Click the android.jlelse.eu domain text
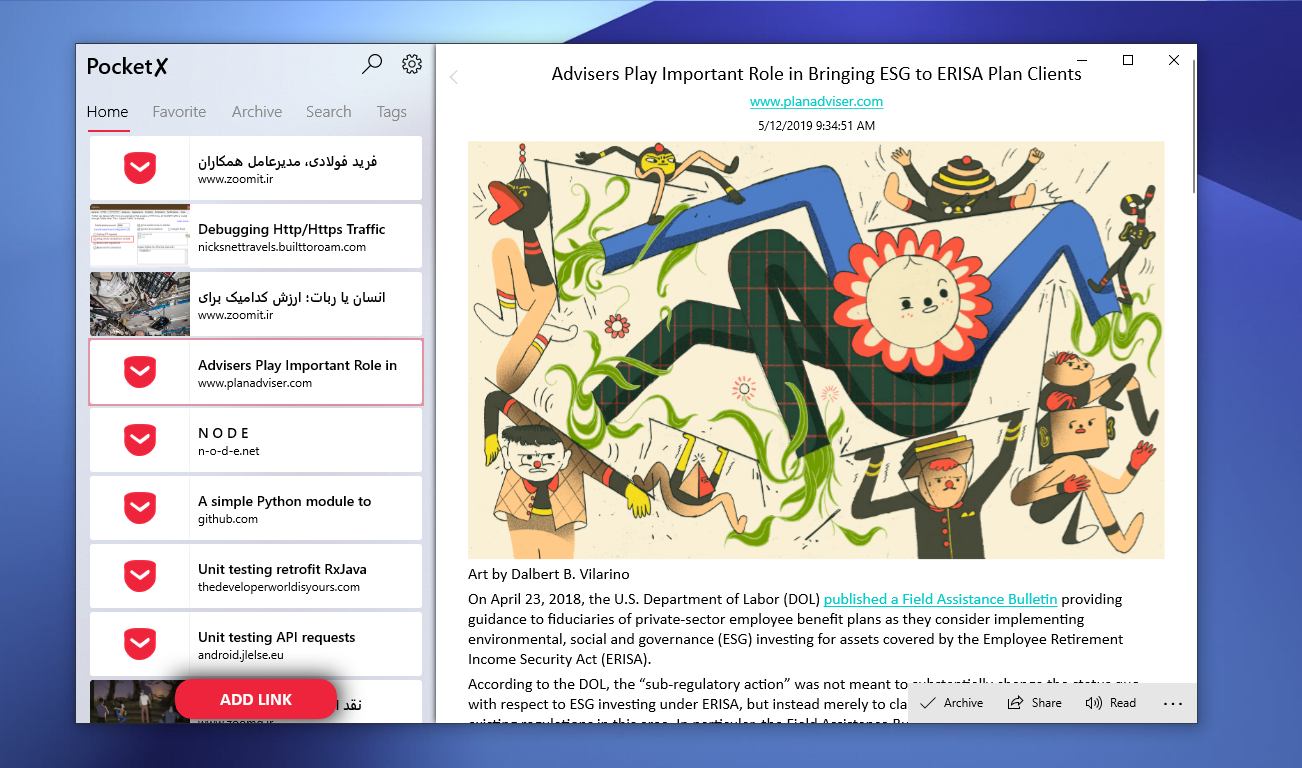This screenshot has width=1302, height=768. pos(241,655)
